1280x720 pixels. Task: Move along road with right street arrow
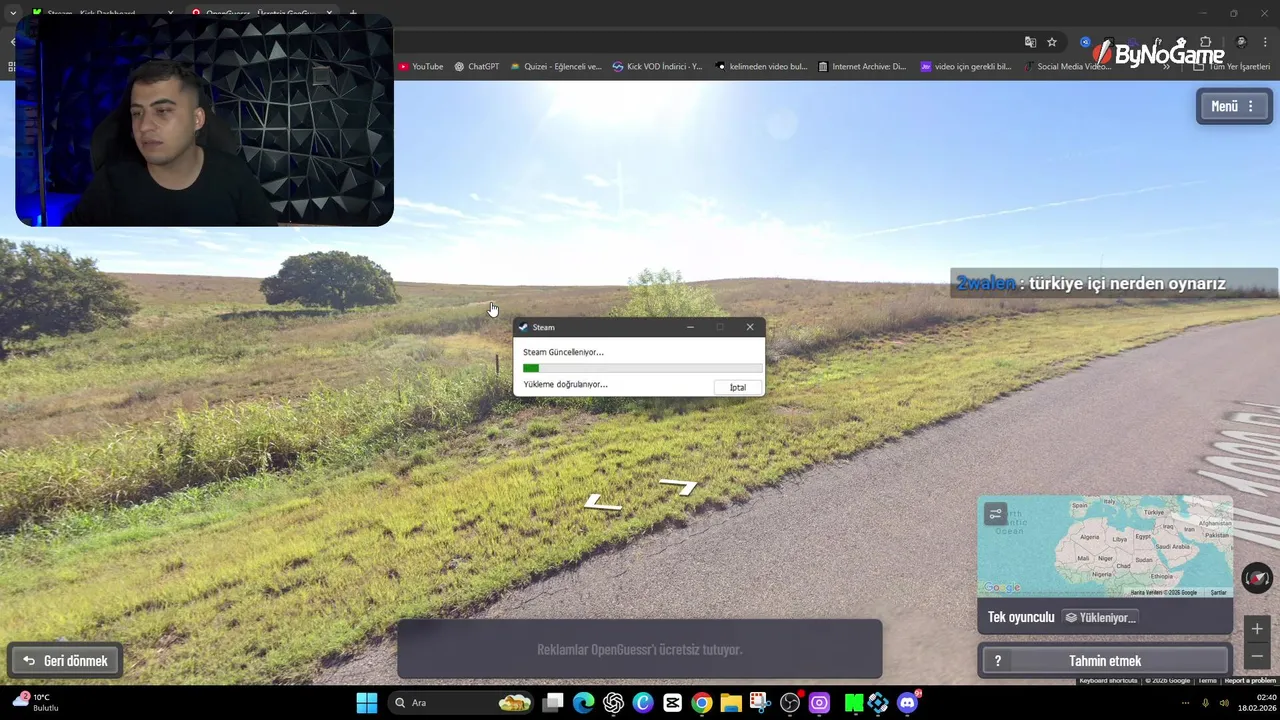pyautogui.click(x=678, y=486)
